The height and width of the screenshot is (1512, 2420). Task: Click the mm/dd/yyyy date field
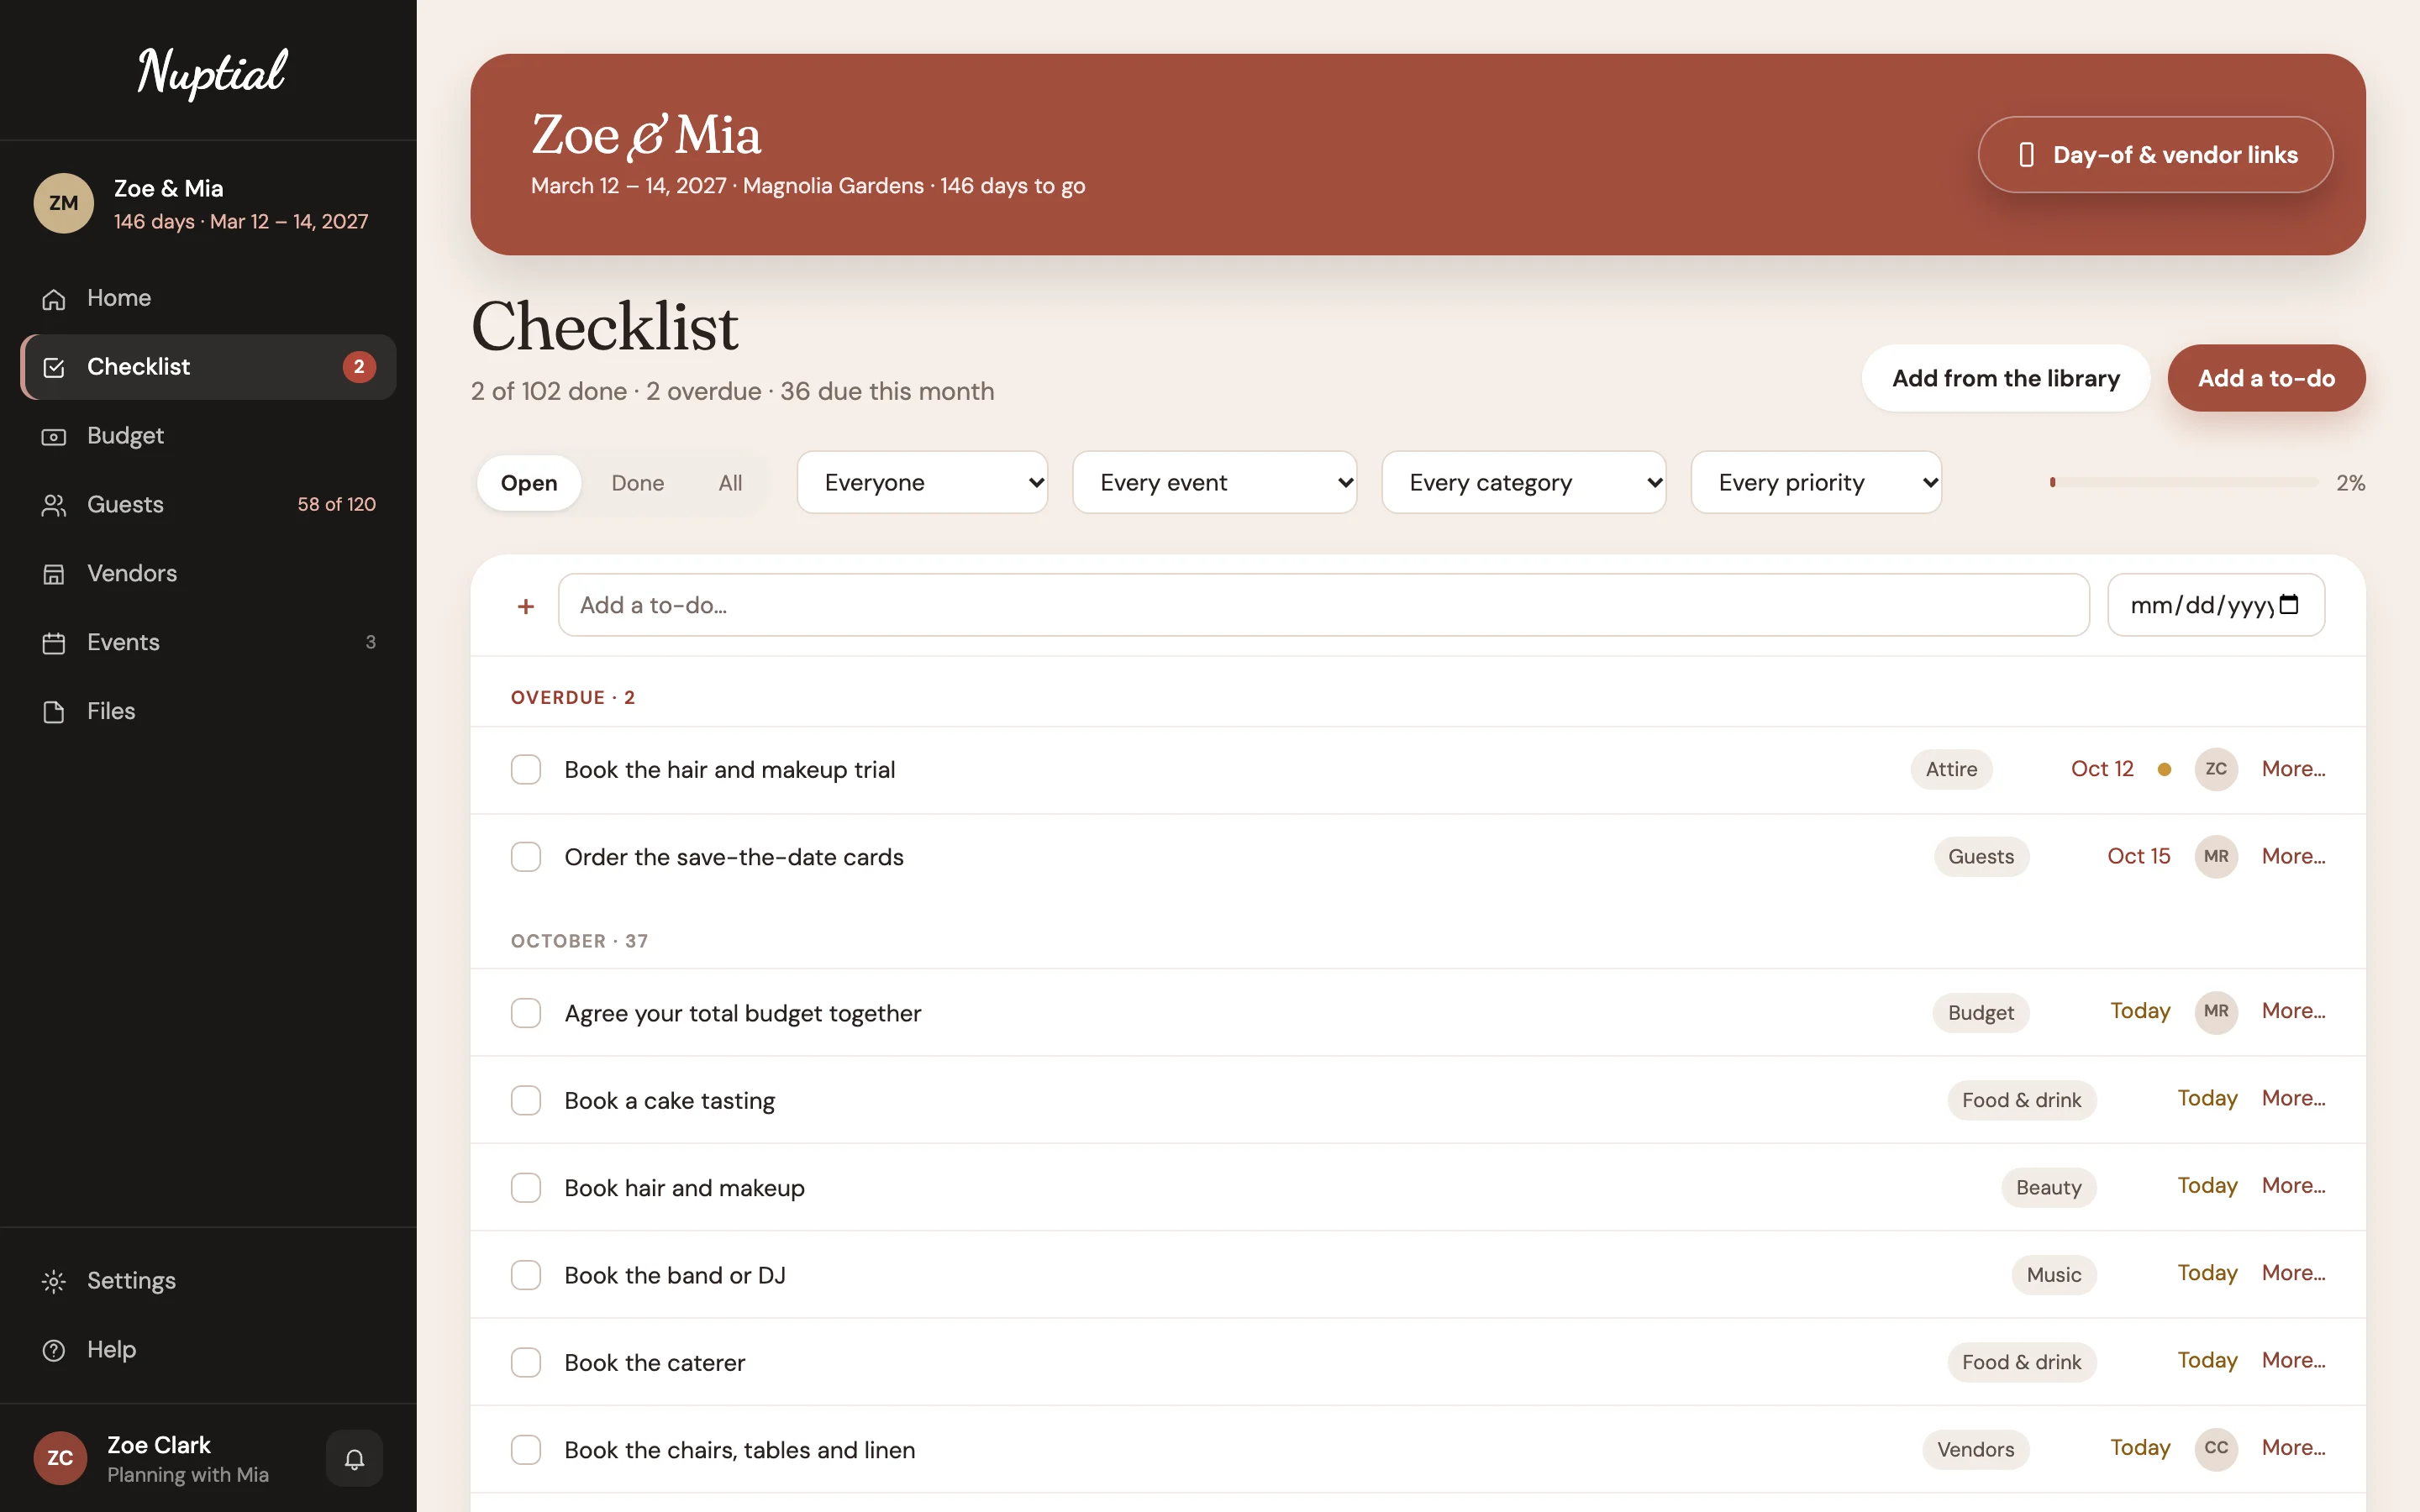click(x=2216, y=605)
